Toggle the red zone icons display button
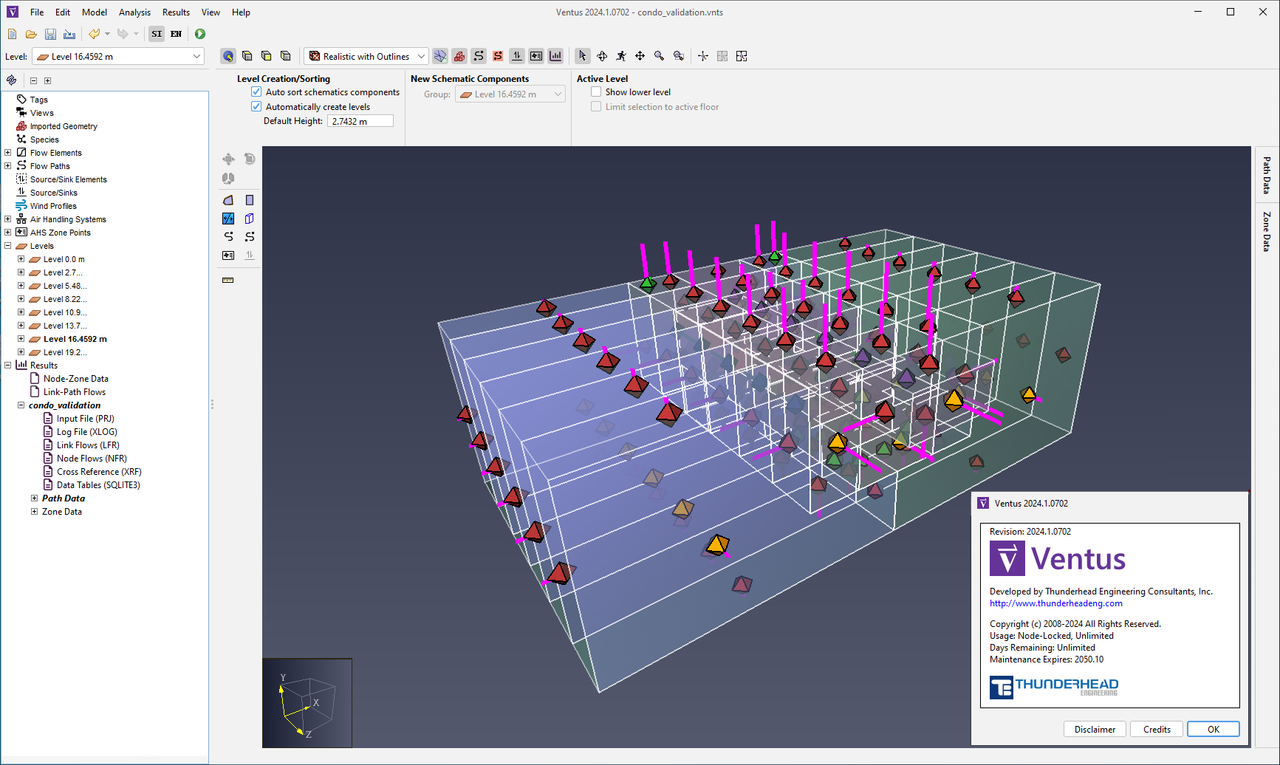Viewport: 1280px width, 765px height. [459, 56]
